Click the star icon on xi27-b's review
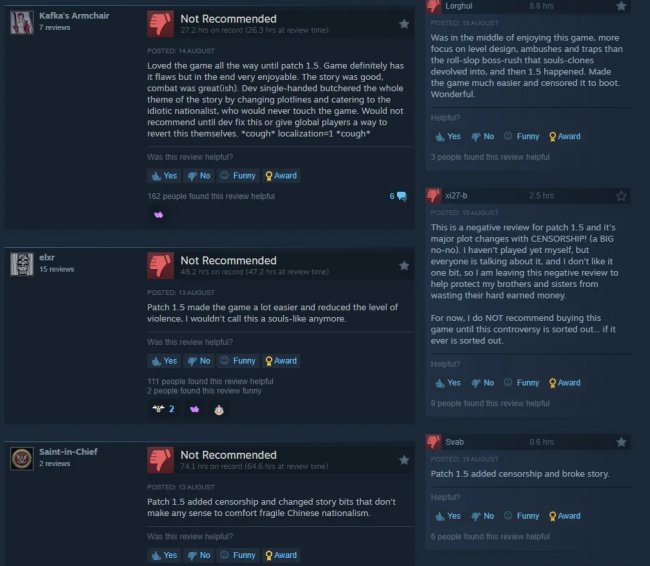650x566 pixels. pos(621,196)
